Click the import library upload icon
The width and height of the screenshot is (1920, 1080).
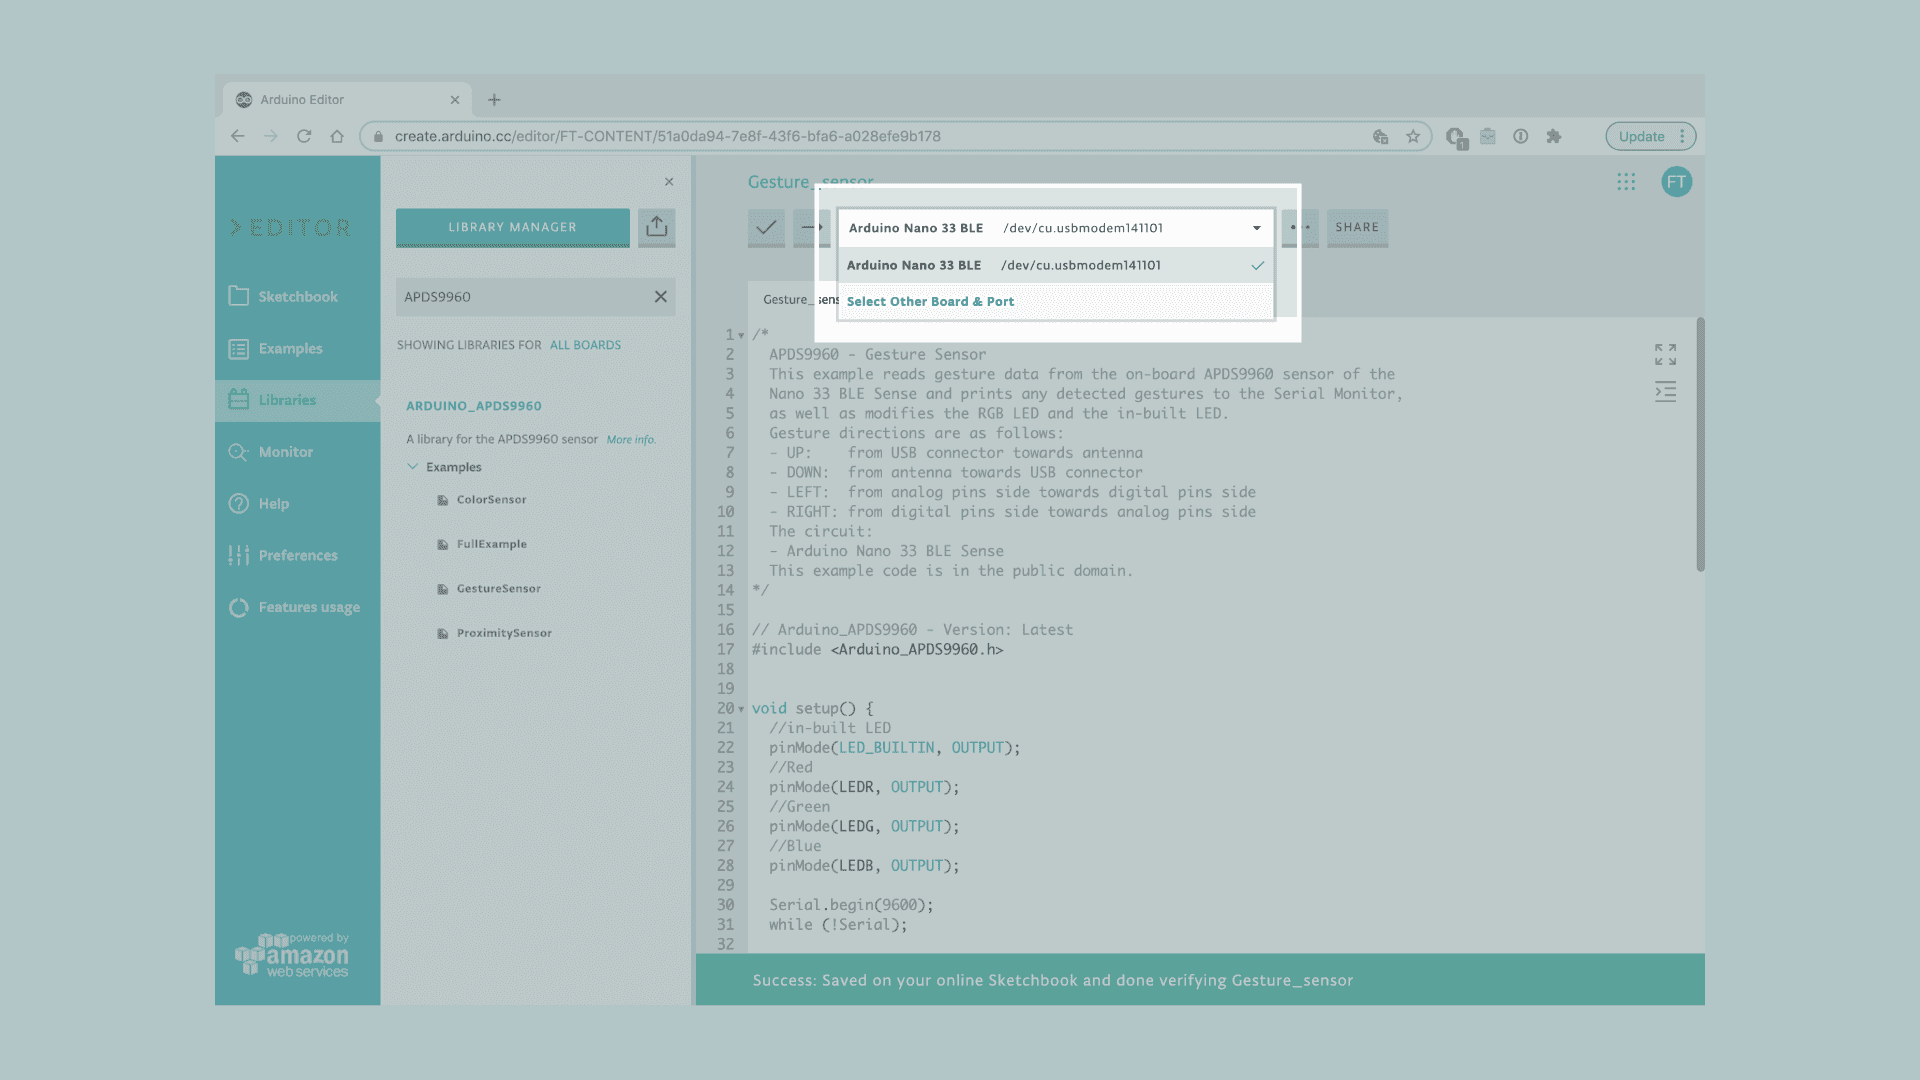[656, 227]
